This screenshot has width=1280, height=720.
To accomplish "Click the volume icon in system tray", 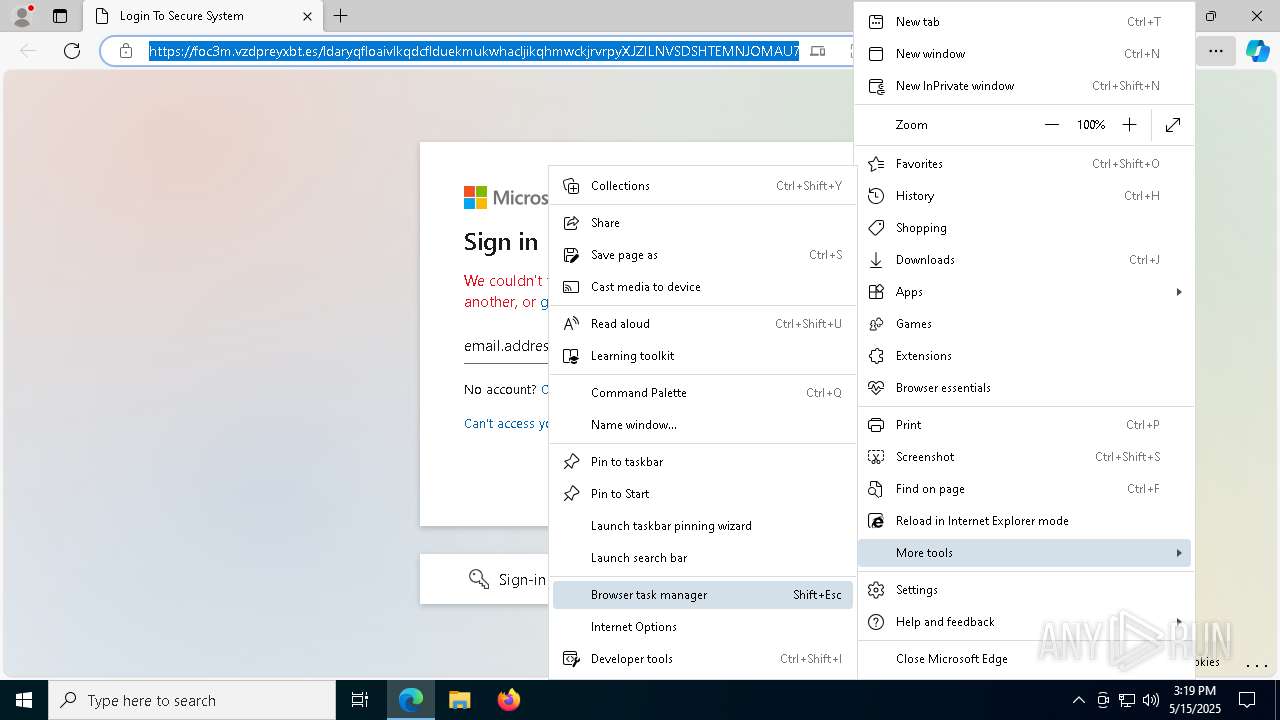I will [x=1150, y=700].
